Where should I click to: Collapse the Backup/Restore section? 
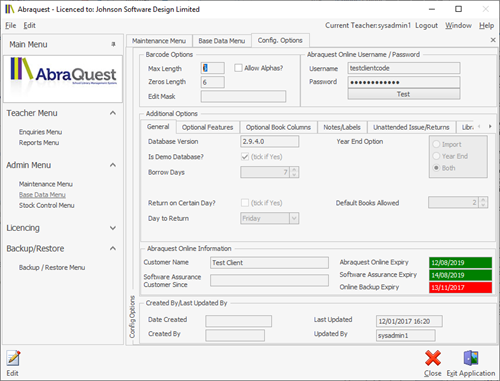coord(113,248)
